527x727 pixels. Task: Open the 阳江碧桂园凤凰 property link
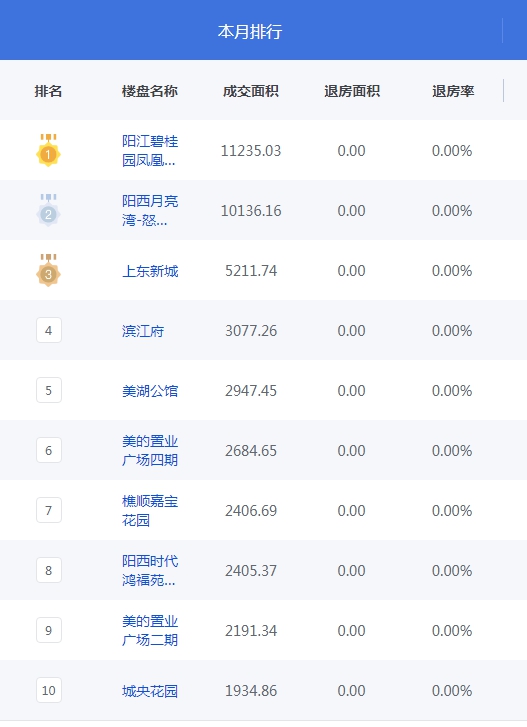(150, 151)
